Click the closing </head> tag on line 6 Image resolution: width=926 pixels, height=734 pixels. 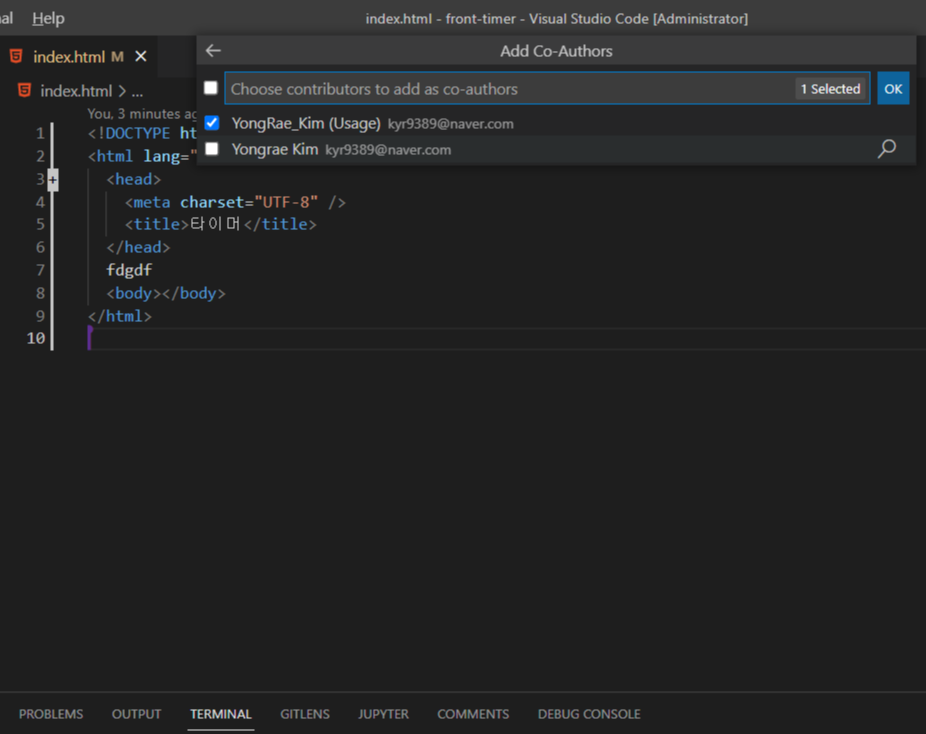138,247
